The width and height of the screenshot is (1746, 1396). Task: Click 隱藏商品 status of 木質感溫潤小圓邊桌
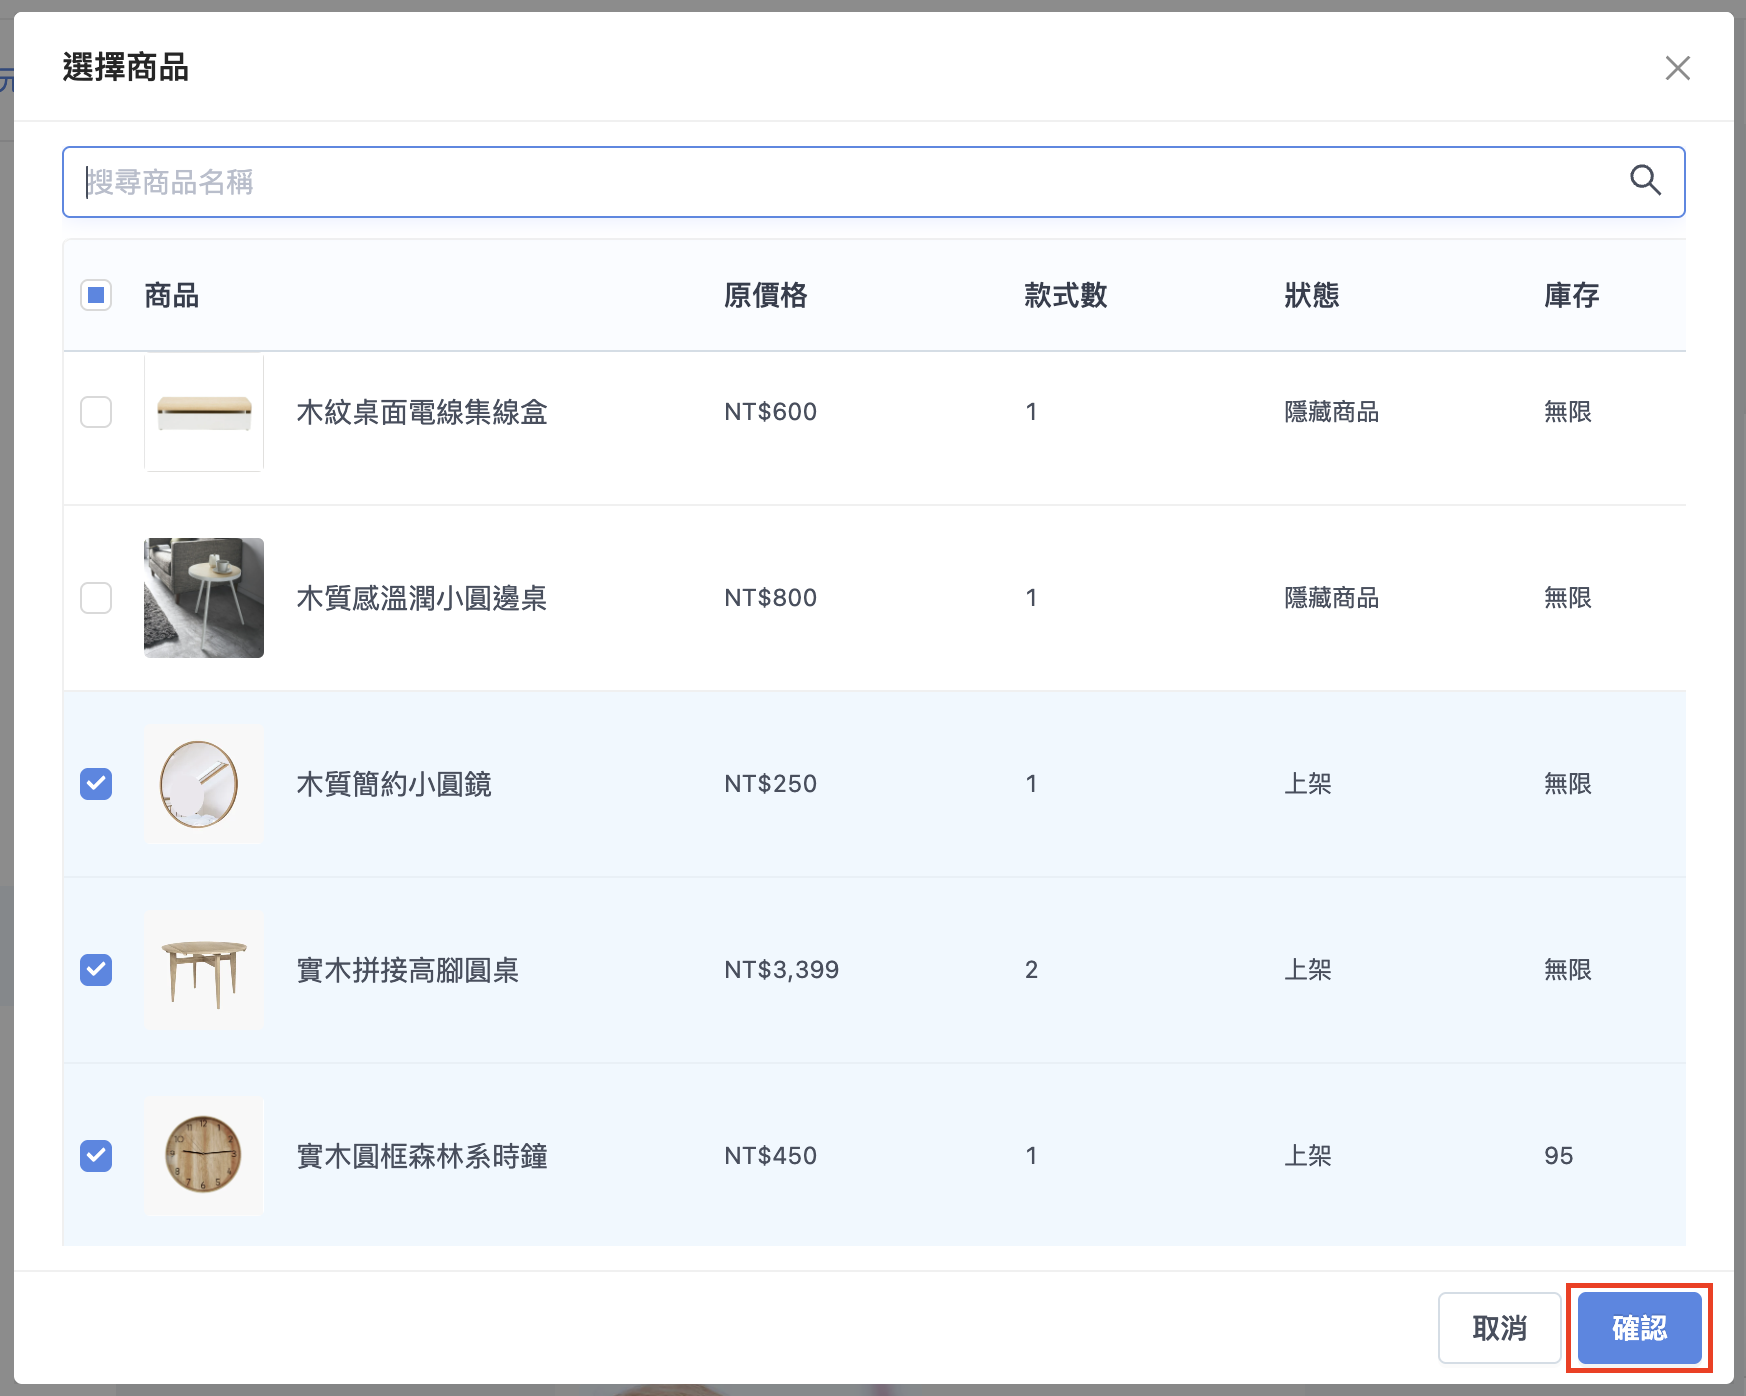[1332, 598]
